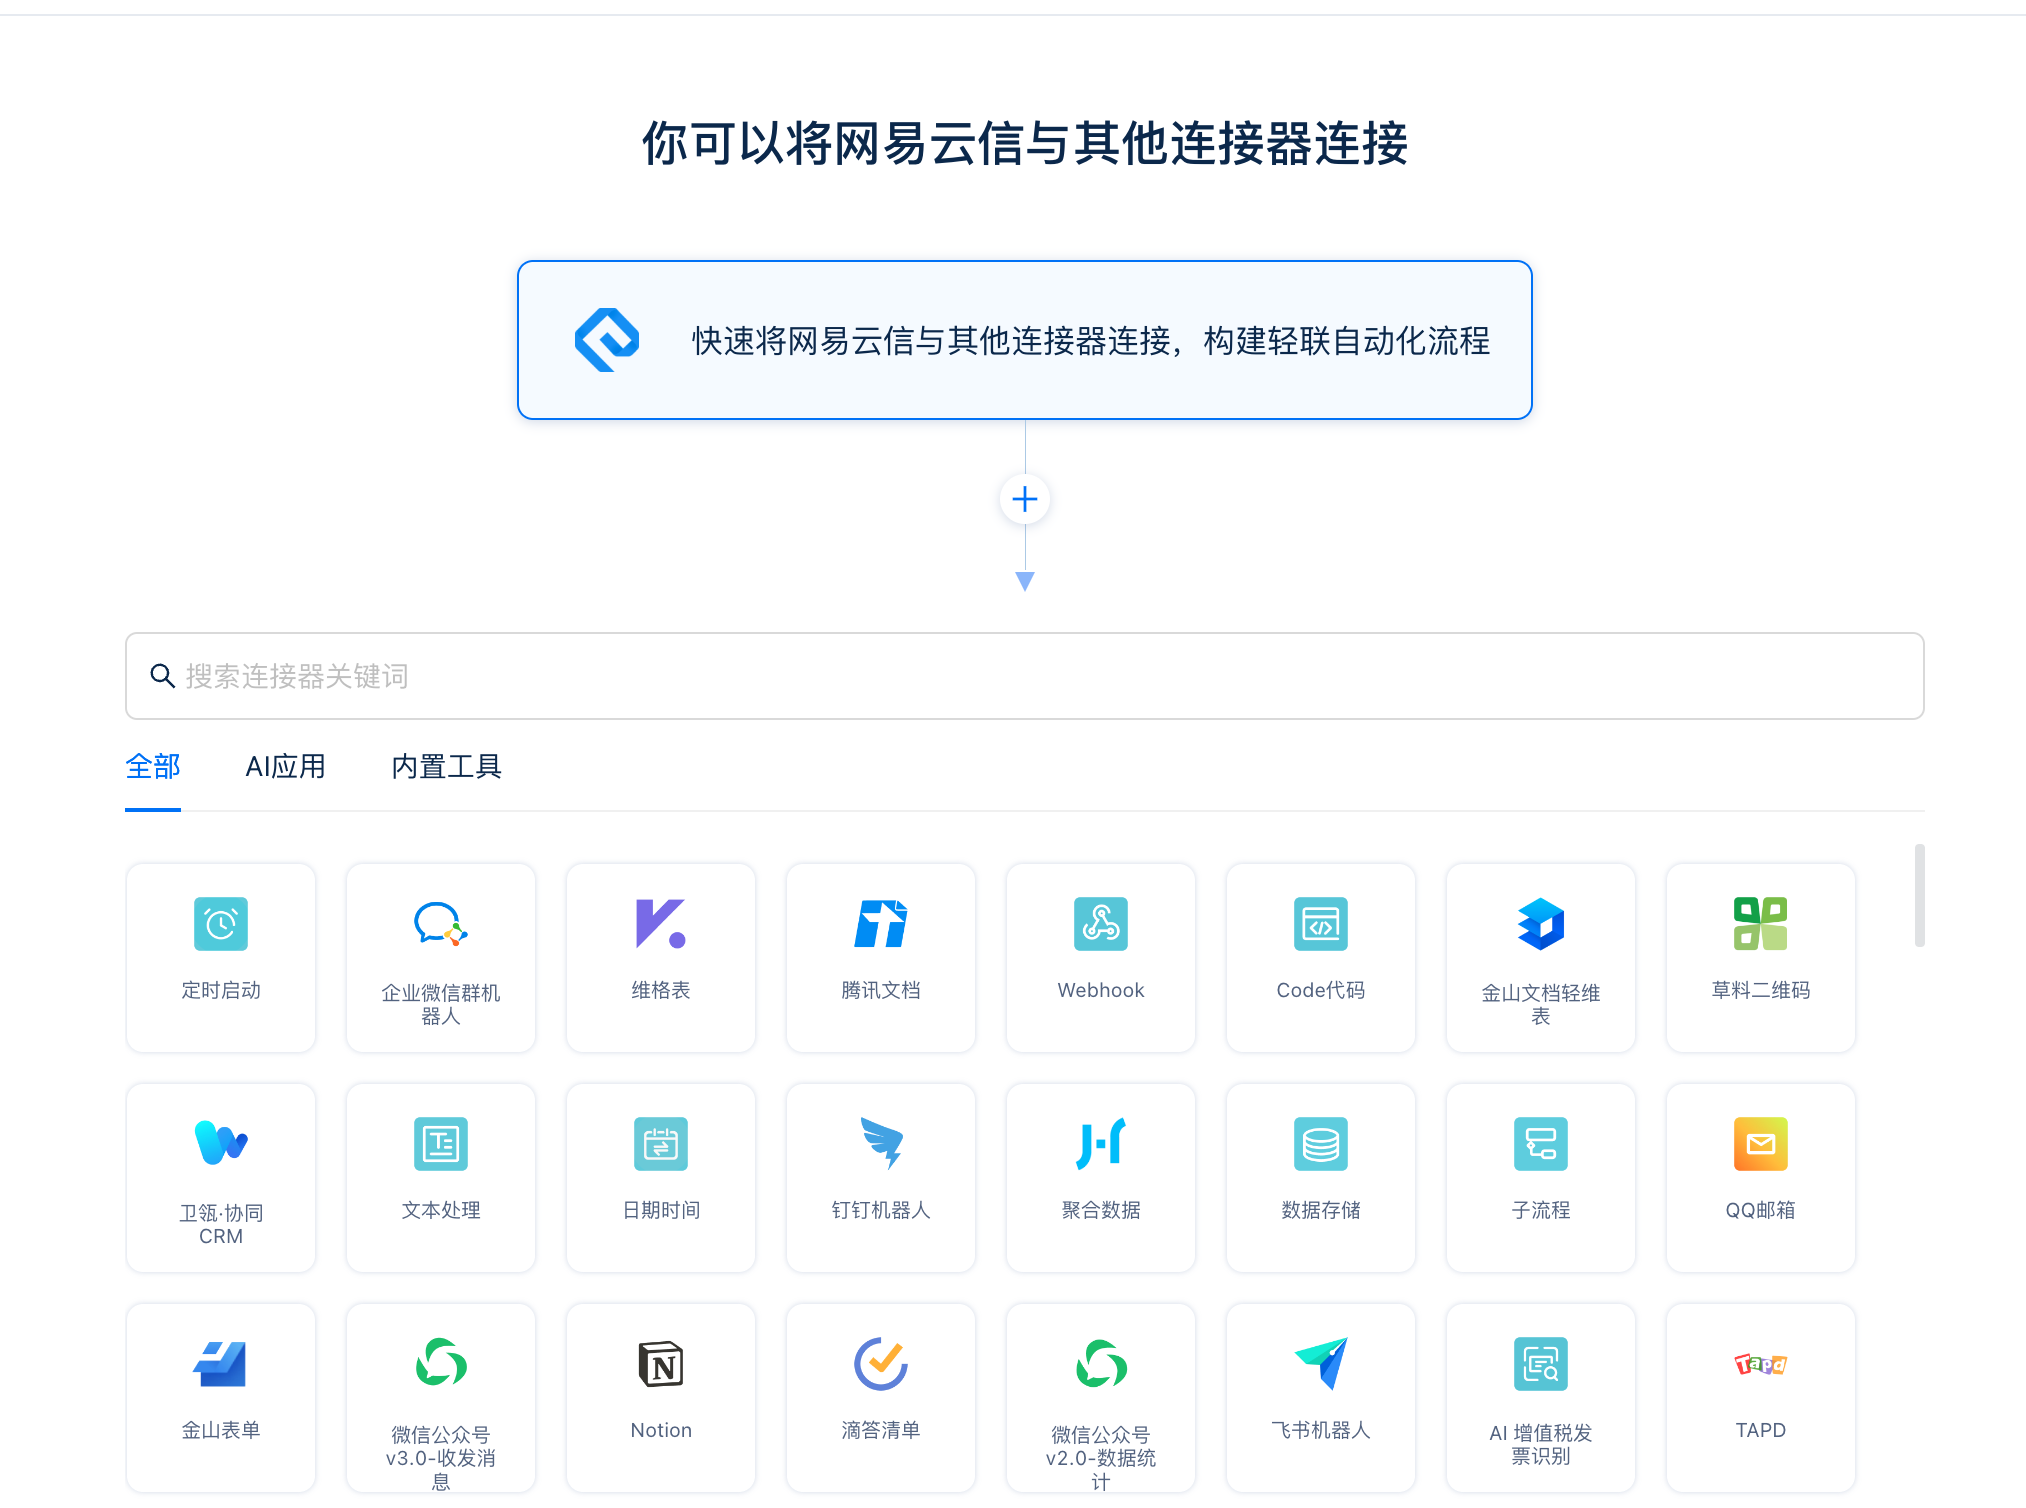Click the QQ邮箱 mail icon
This screenshot has height=1508, width=2026.
pyautogui.click(x=1760, y=1144)
